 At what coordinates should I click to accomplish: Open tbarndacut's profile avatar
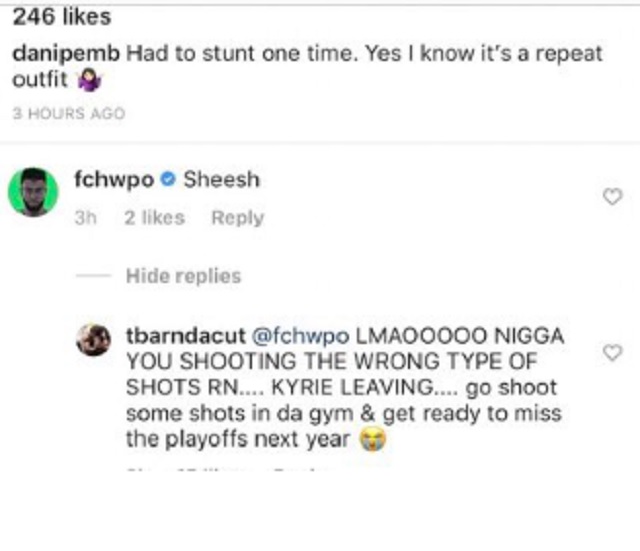[x=93, y=340]
